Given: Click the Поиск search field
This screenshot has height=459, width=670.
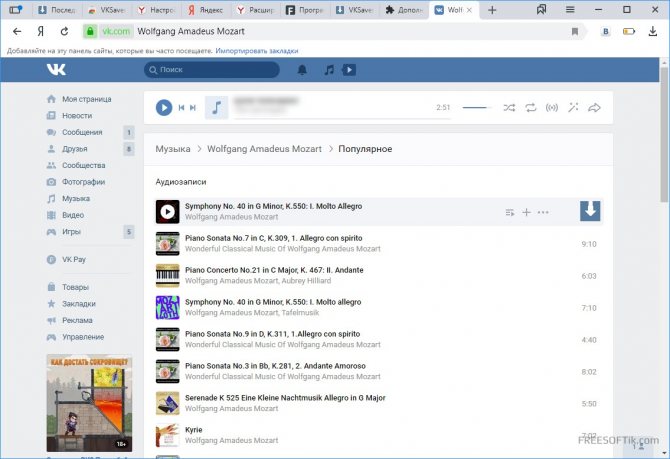Looking at the screenshot, I should click(x=212, y=70).
